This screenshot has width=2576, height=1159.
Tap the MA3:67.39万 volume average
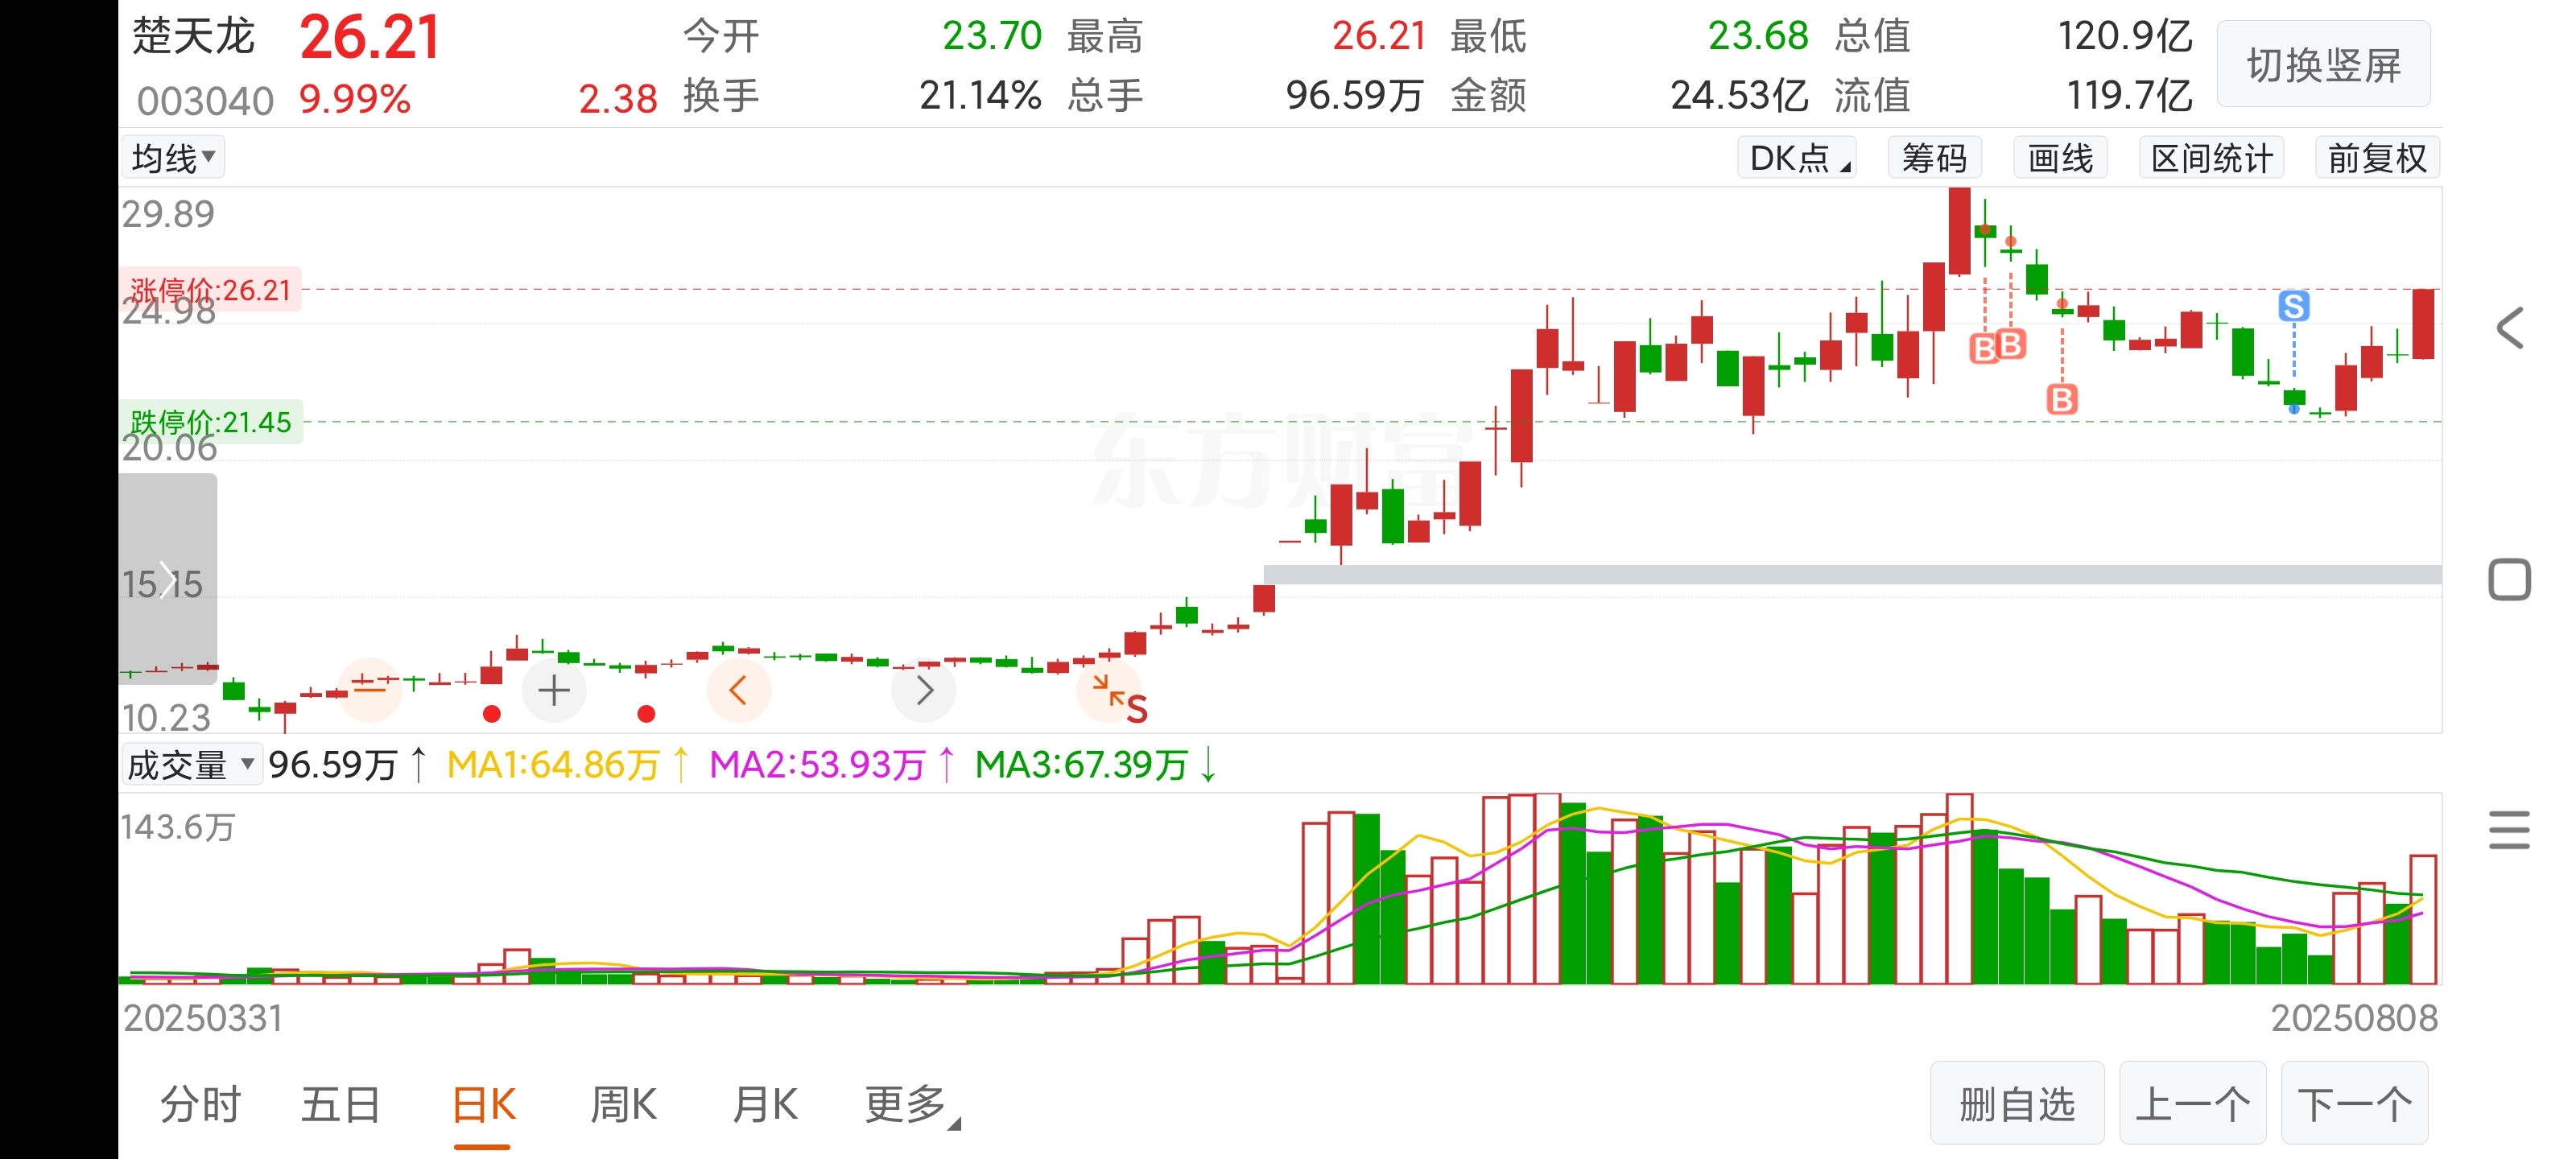pos(1095,765)
